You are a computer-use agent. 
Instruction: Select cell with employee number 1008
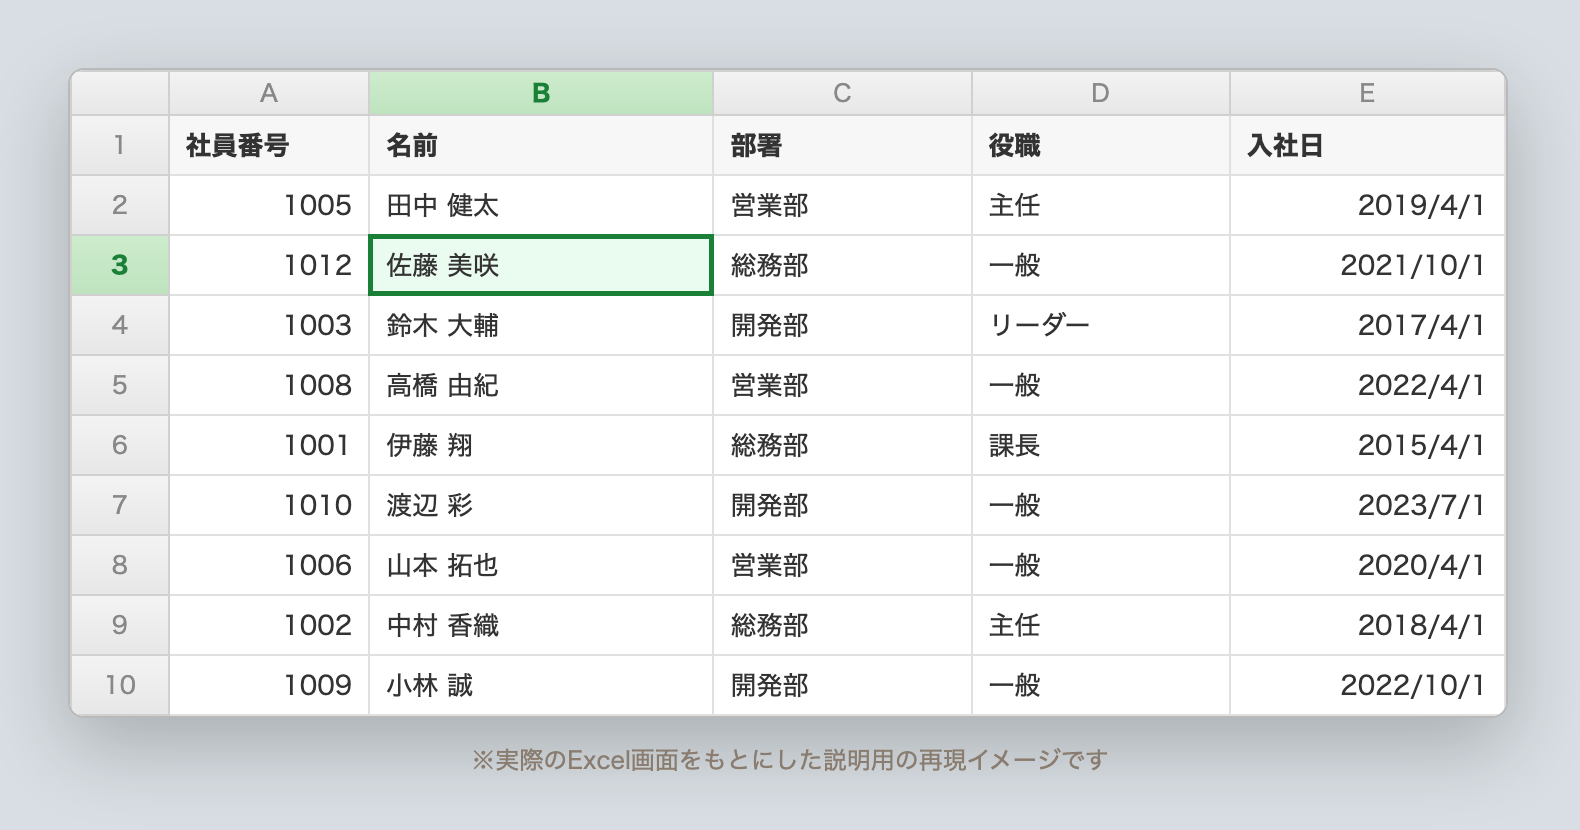point(269,385)
